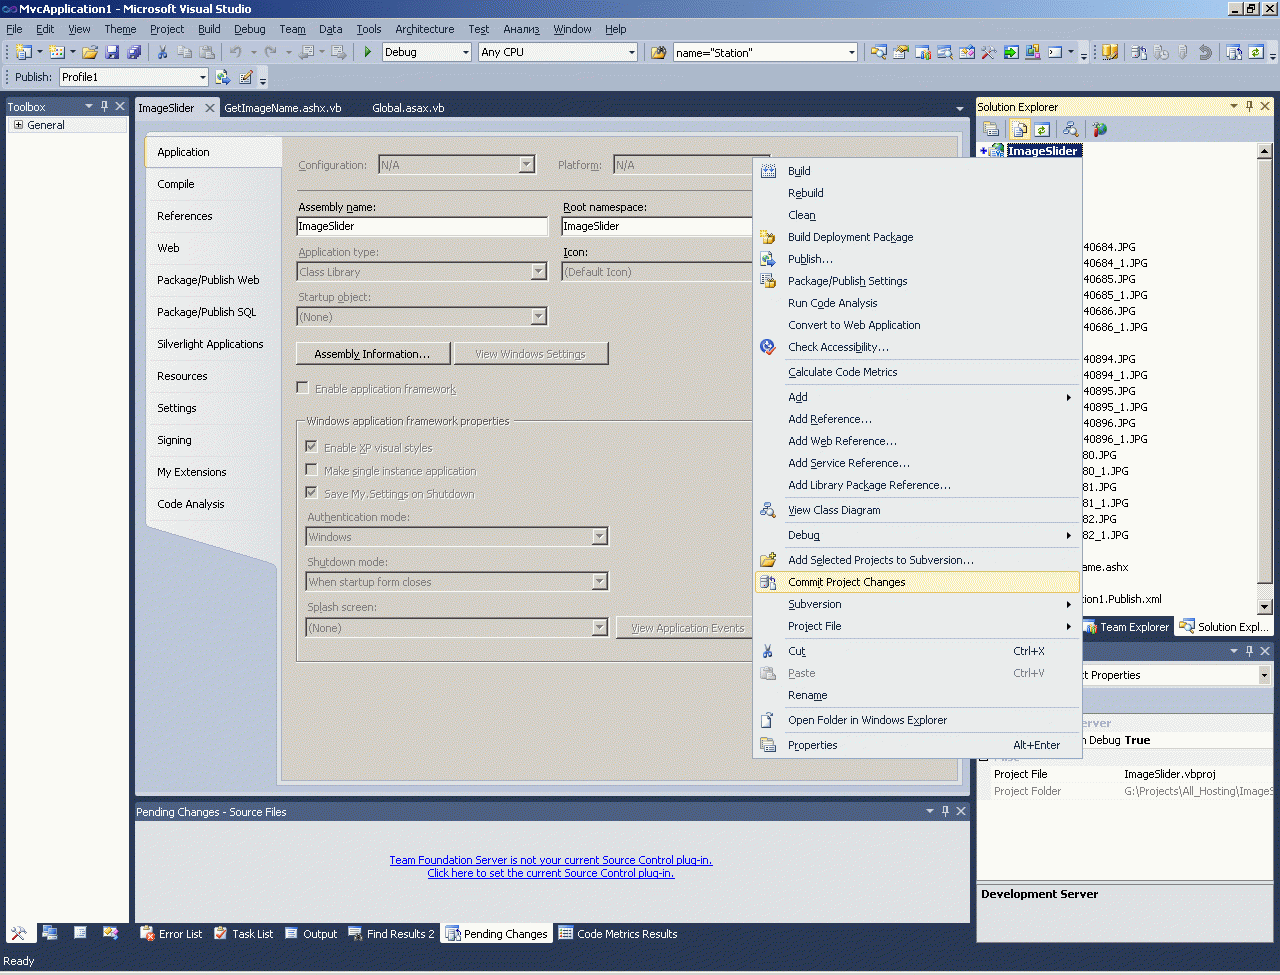Select Calculate Code Metrics in context menu
This screenshot has width=1280, height=975.
[x=917, y=372]
